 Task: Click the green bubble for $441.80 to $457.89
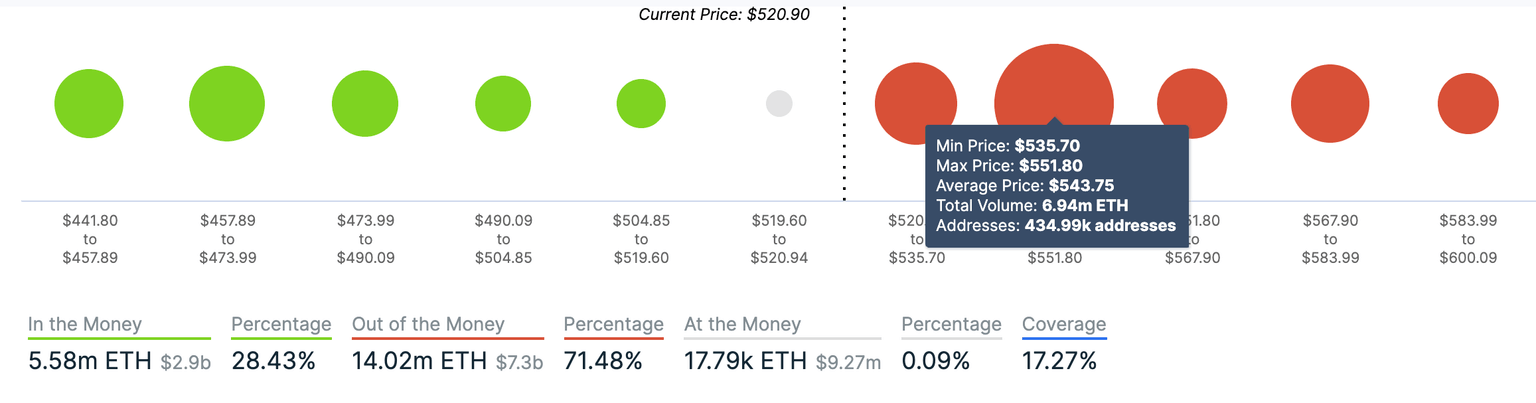pos(89,104)
